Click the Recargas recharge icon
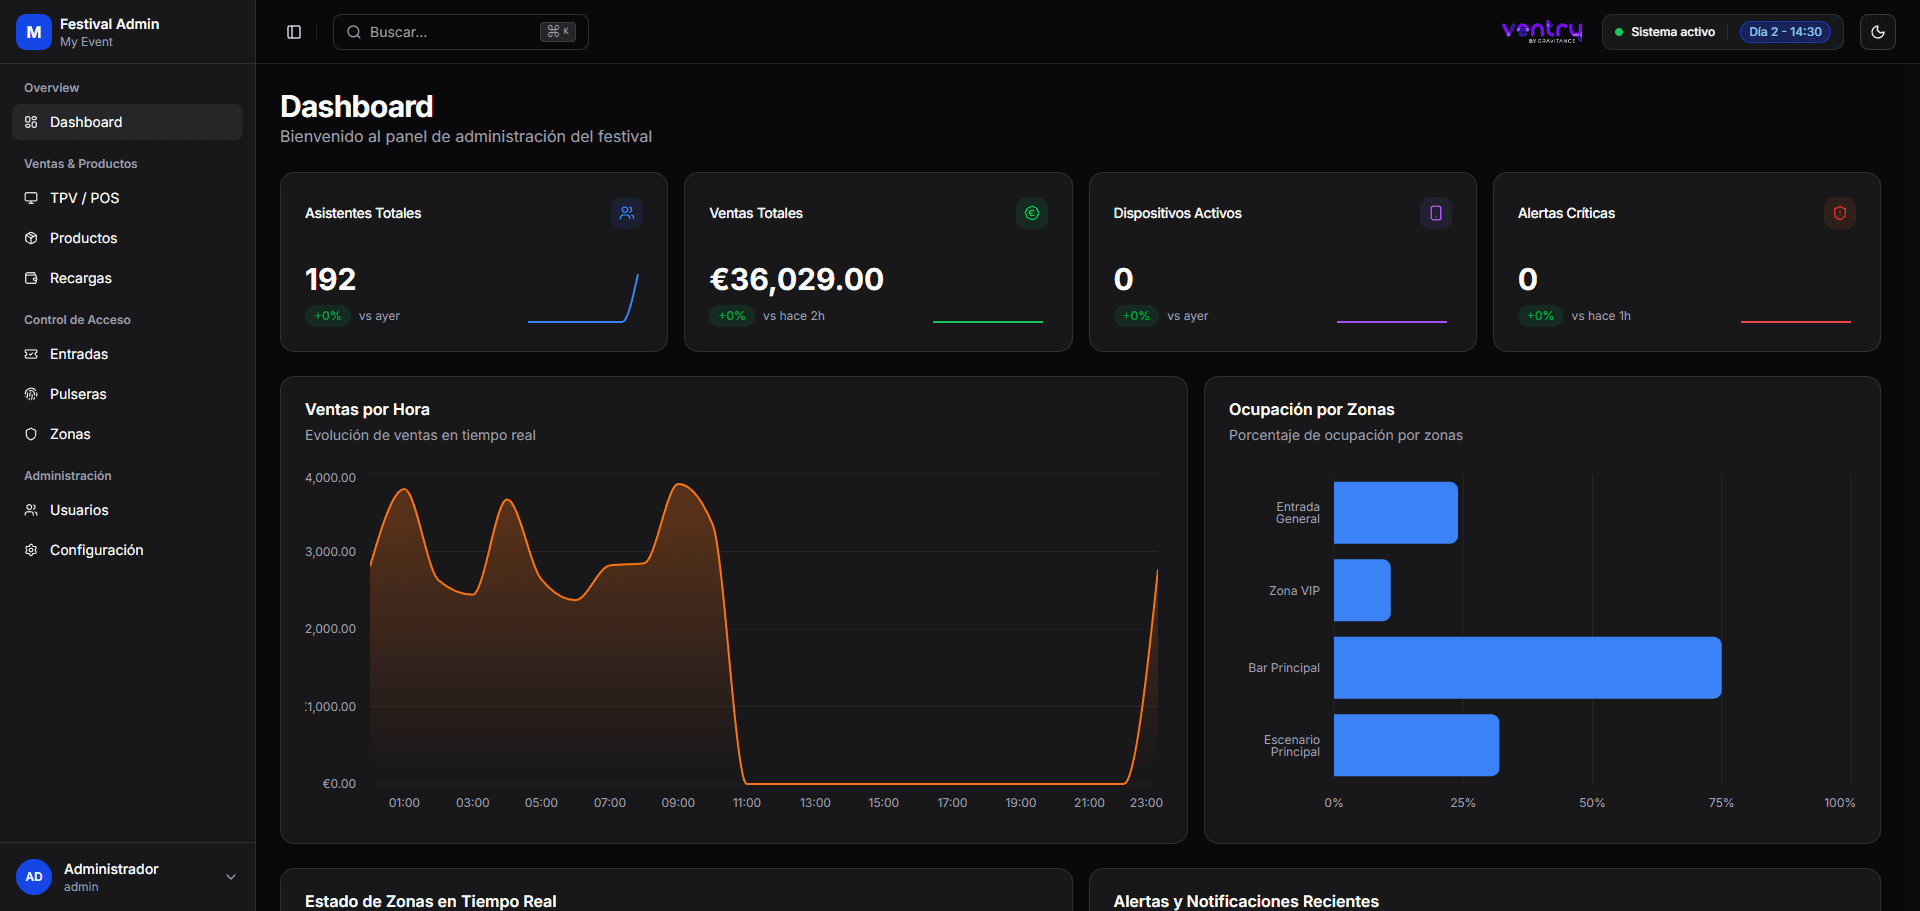The width and height of the screenshot is (1920, 911). click(31, 278)
